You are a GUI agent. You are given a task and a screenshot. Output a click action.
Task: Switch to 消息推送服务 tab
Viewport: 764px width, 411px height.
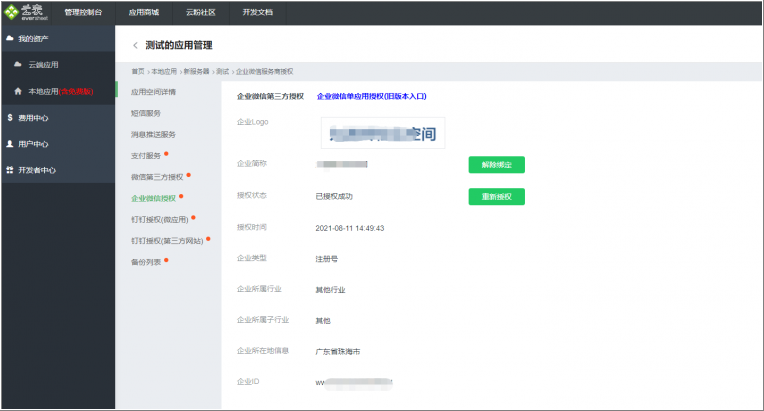point(153,134)
